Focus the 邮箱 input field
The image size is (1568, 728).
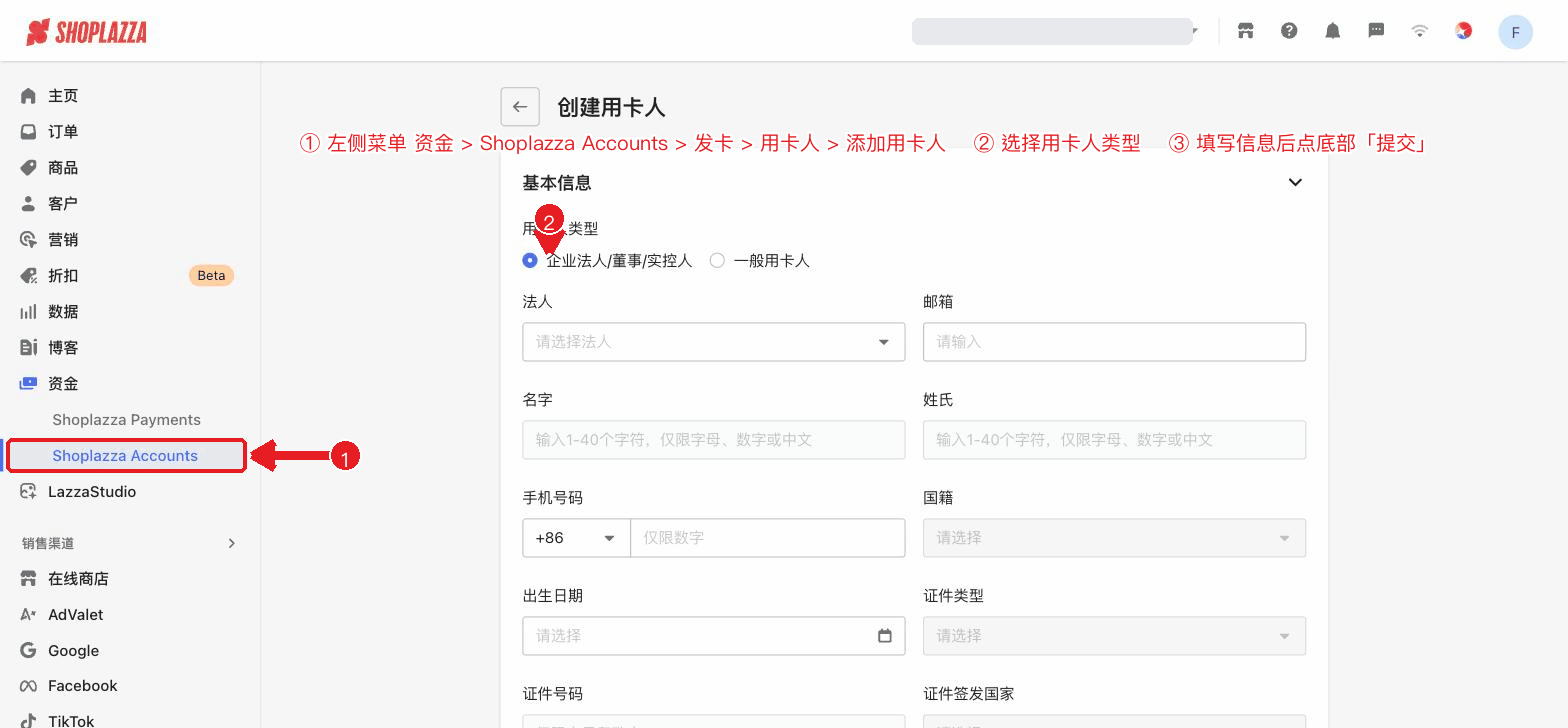tap(1114, 342)
